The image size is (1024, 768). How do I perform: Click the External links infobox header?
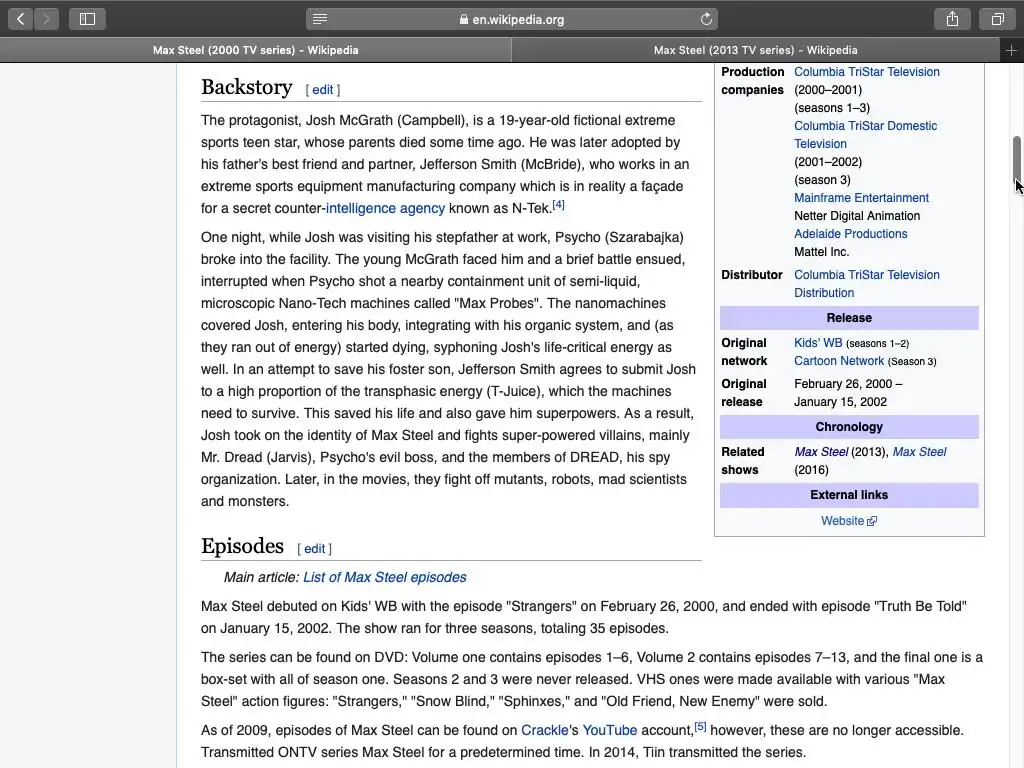[849, 495]
